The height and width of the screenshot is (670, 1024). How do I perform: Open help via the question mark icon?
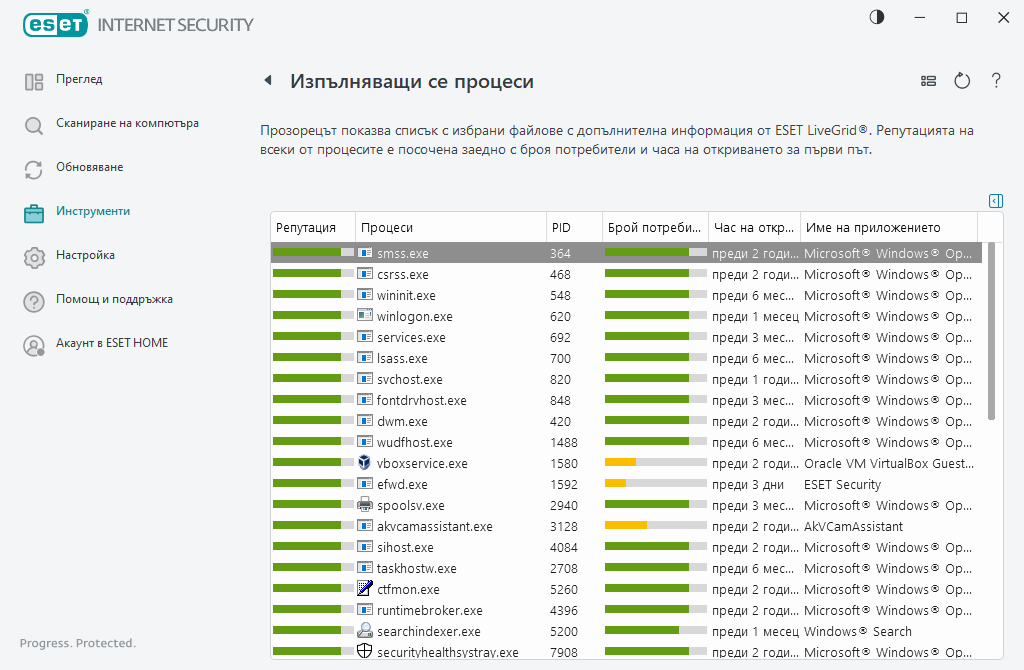pyautogui.click(x=996, y=81)
